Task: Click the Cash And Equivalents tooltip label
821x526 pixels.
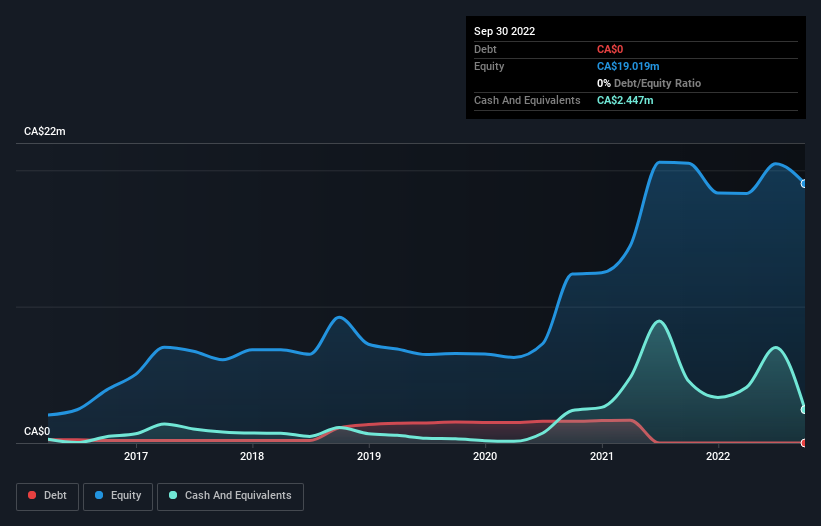Action: [x=527, y=100]
